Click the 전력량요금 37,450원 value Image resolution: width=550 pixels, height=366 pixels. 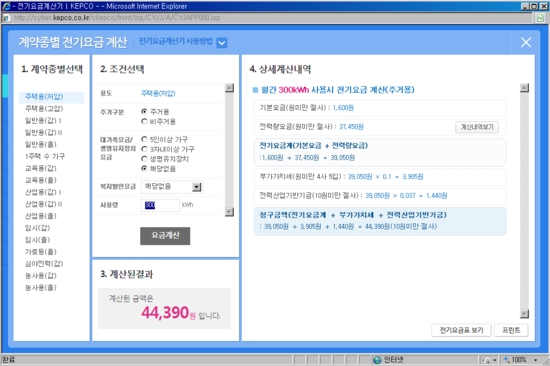(351, 127)
